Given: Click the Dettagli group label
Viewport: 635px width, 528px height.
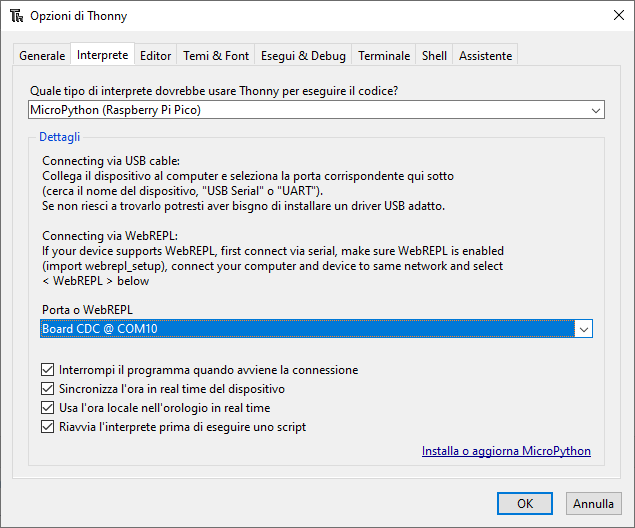Looking at the screenshot, I should point(60,137).
